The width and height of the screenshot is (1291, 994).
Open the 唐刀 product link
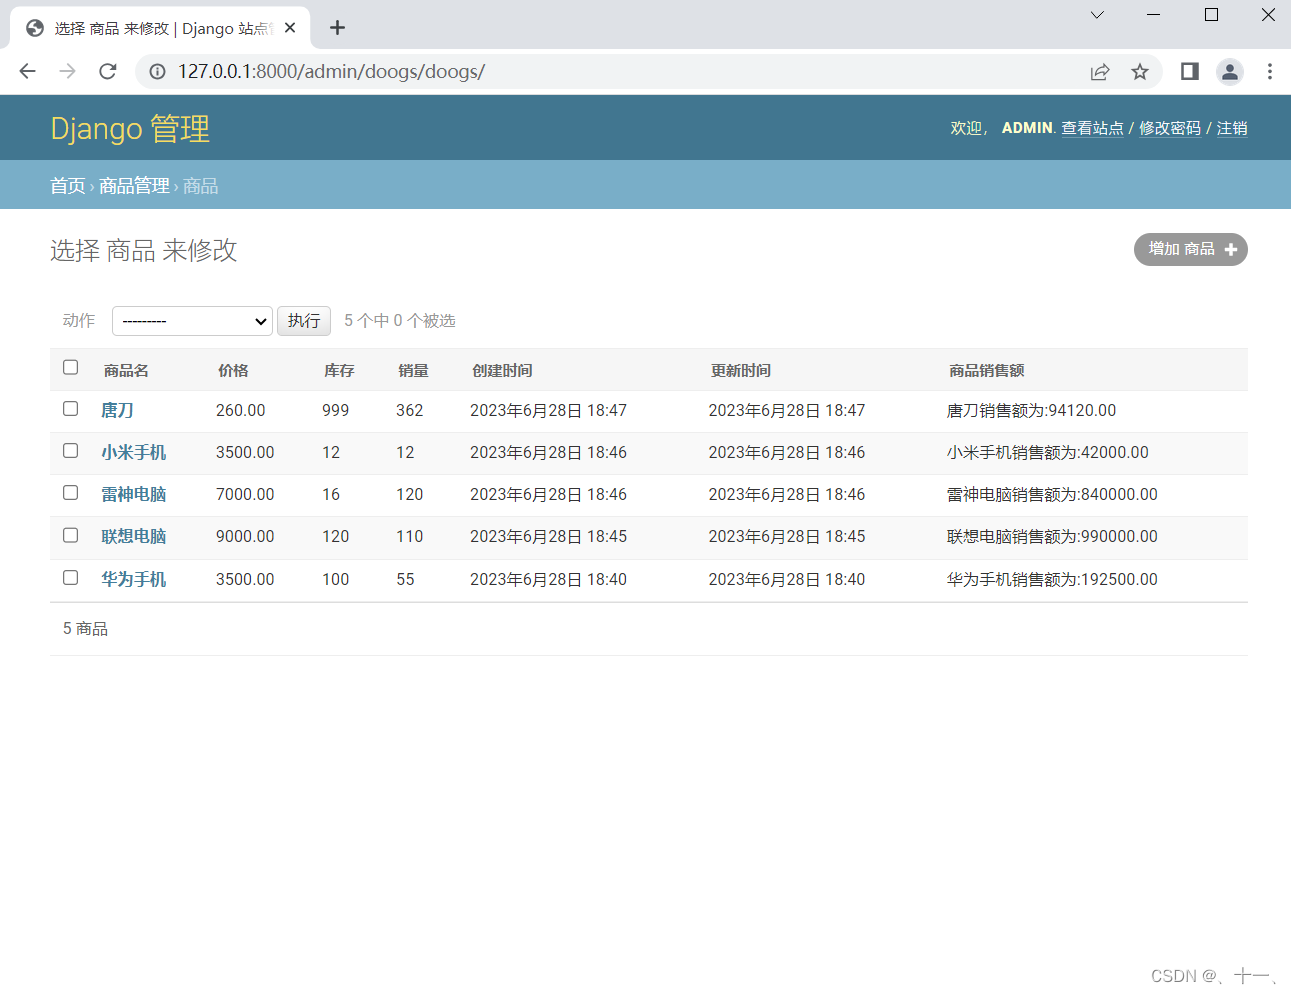(117, 410)
